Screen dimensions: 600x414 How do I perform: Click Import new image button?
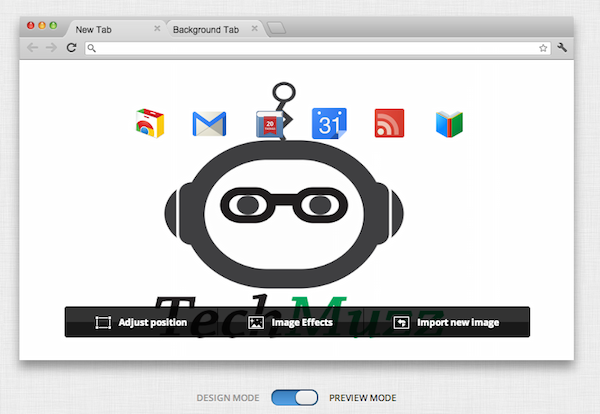pyautogui.click(x=446, y=322)
